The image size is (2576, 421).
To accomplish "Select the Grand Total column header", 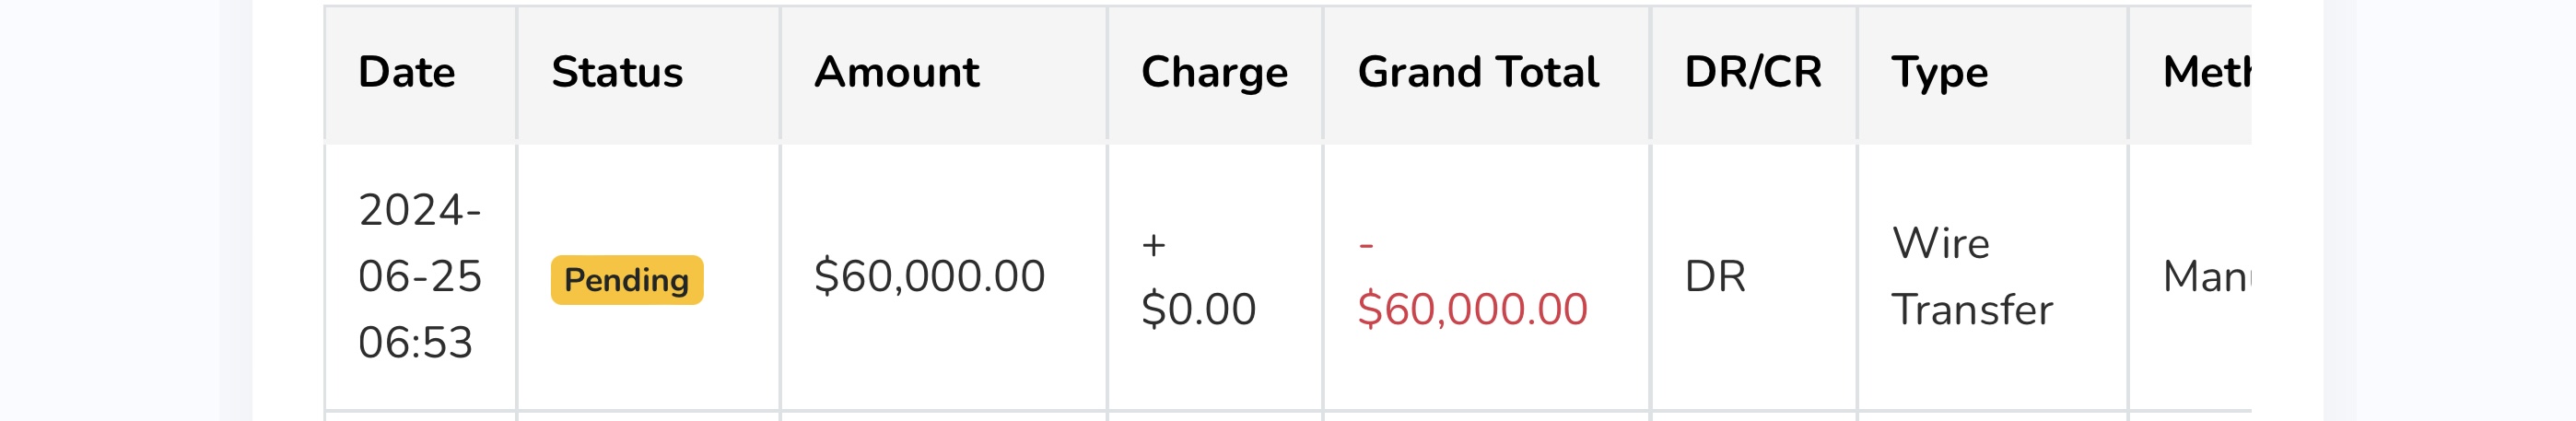I will [1478, 73].
